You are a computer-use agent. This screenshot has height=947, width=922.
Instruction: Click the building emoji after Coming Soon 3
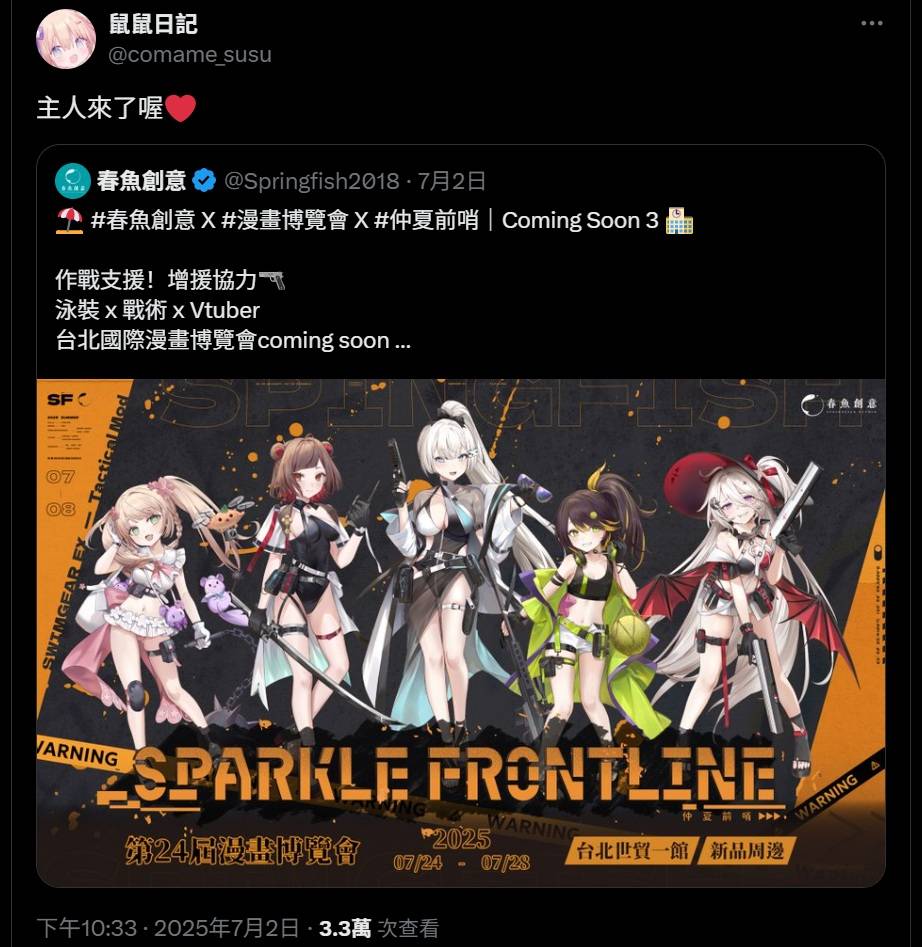click(x=679, y=220)
